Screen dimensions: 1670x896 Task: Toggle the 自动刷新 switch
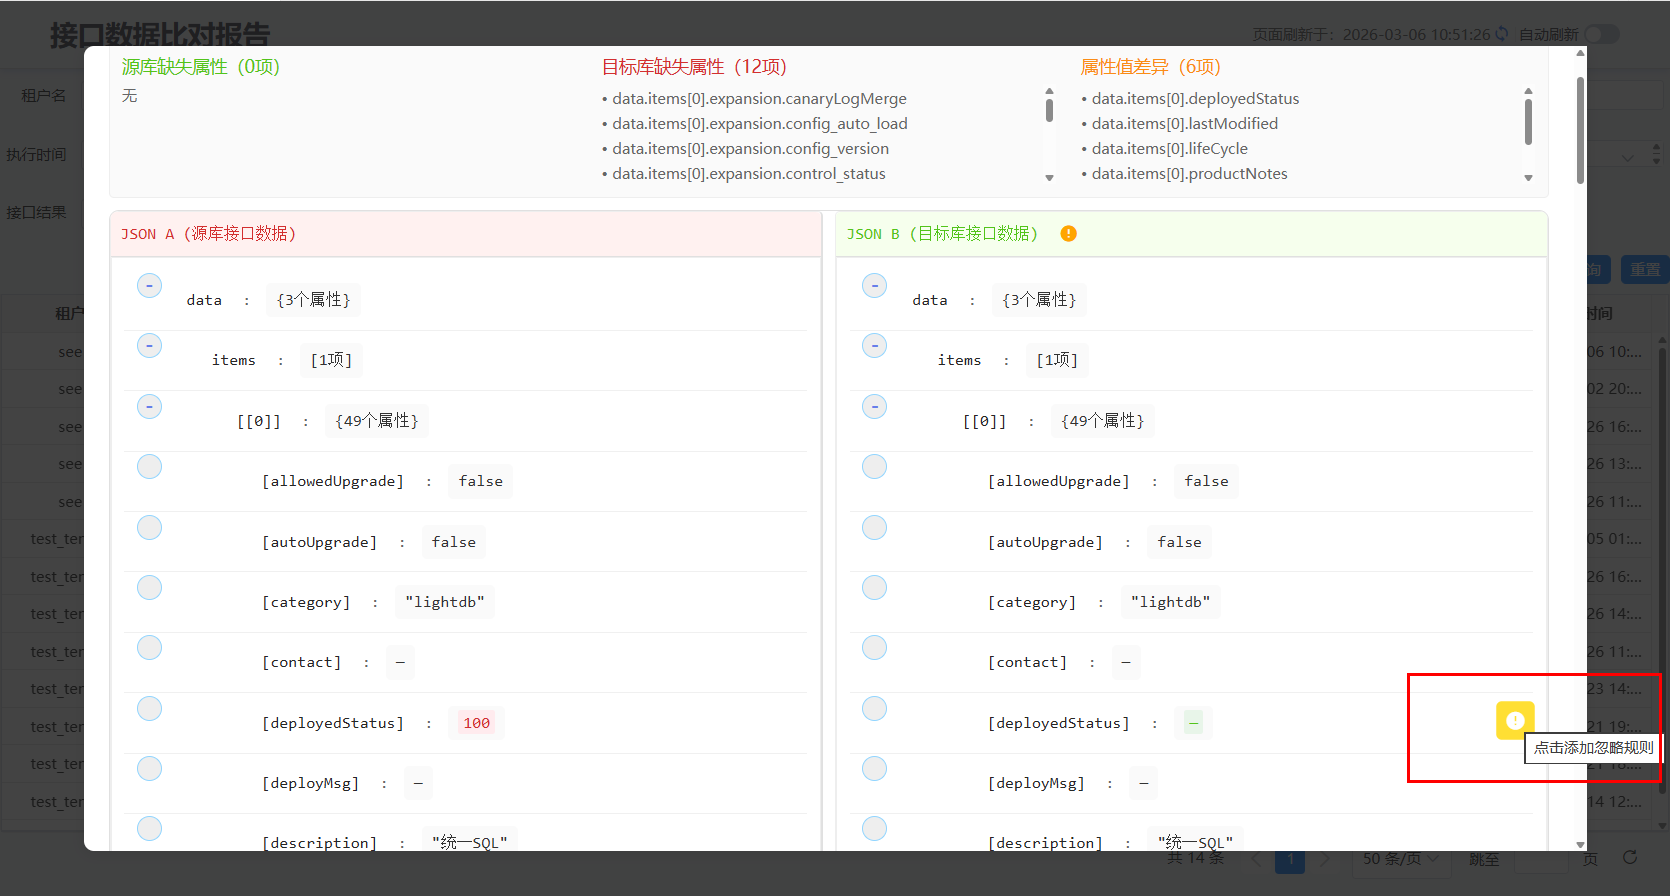1600,34
